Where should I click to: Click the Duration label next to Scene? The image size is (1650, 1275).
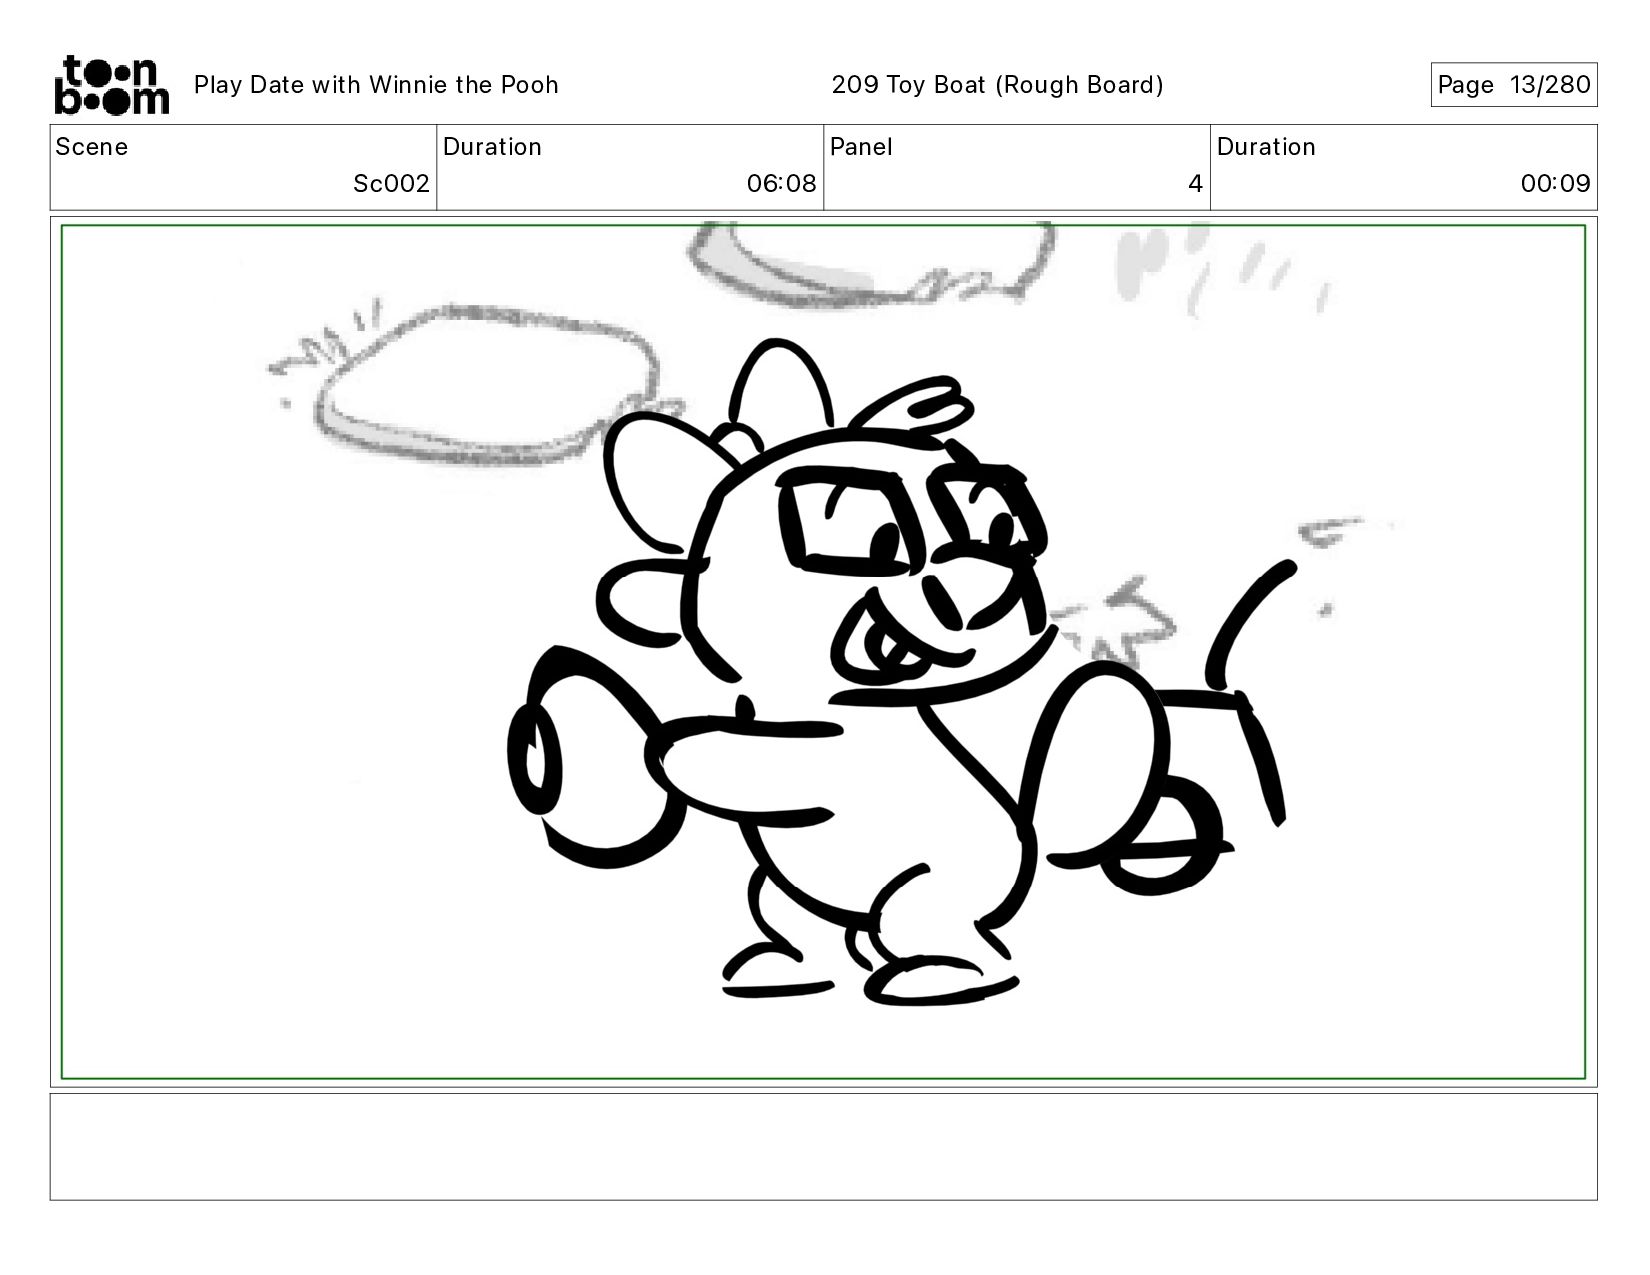point(492,147)
